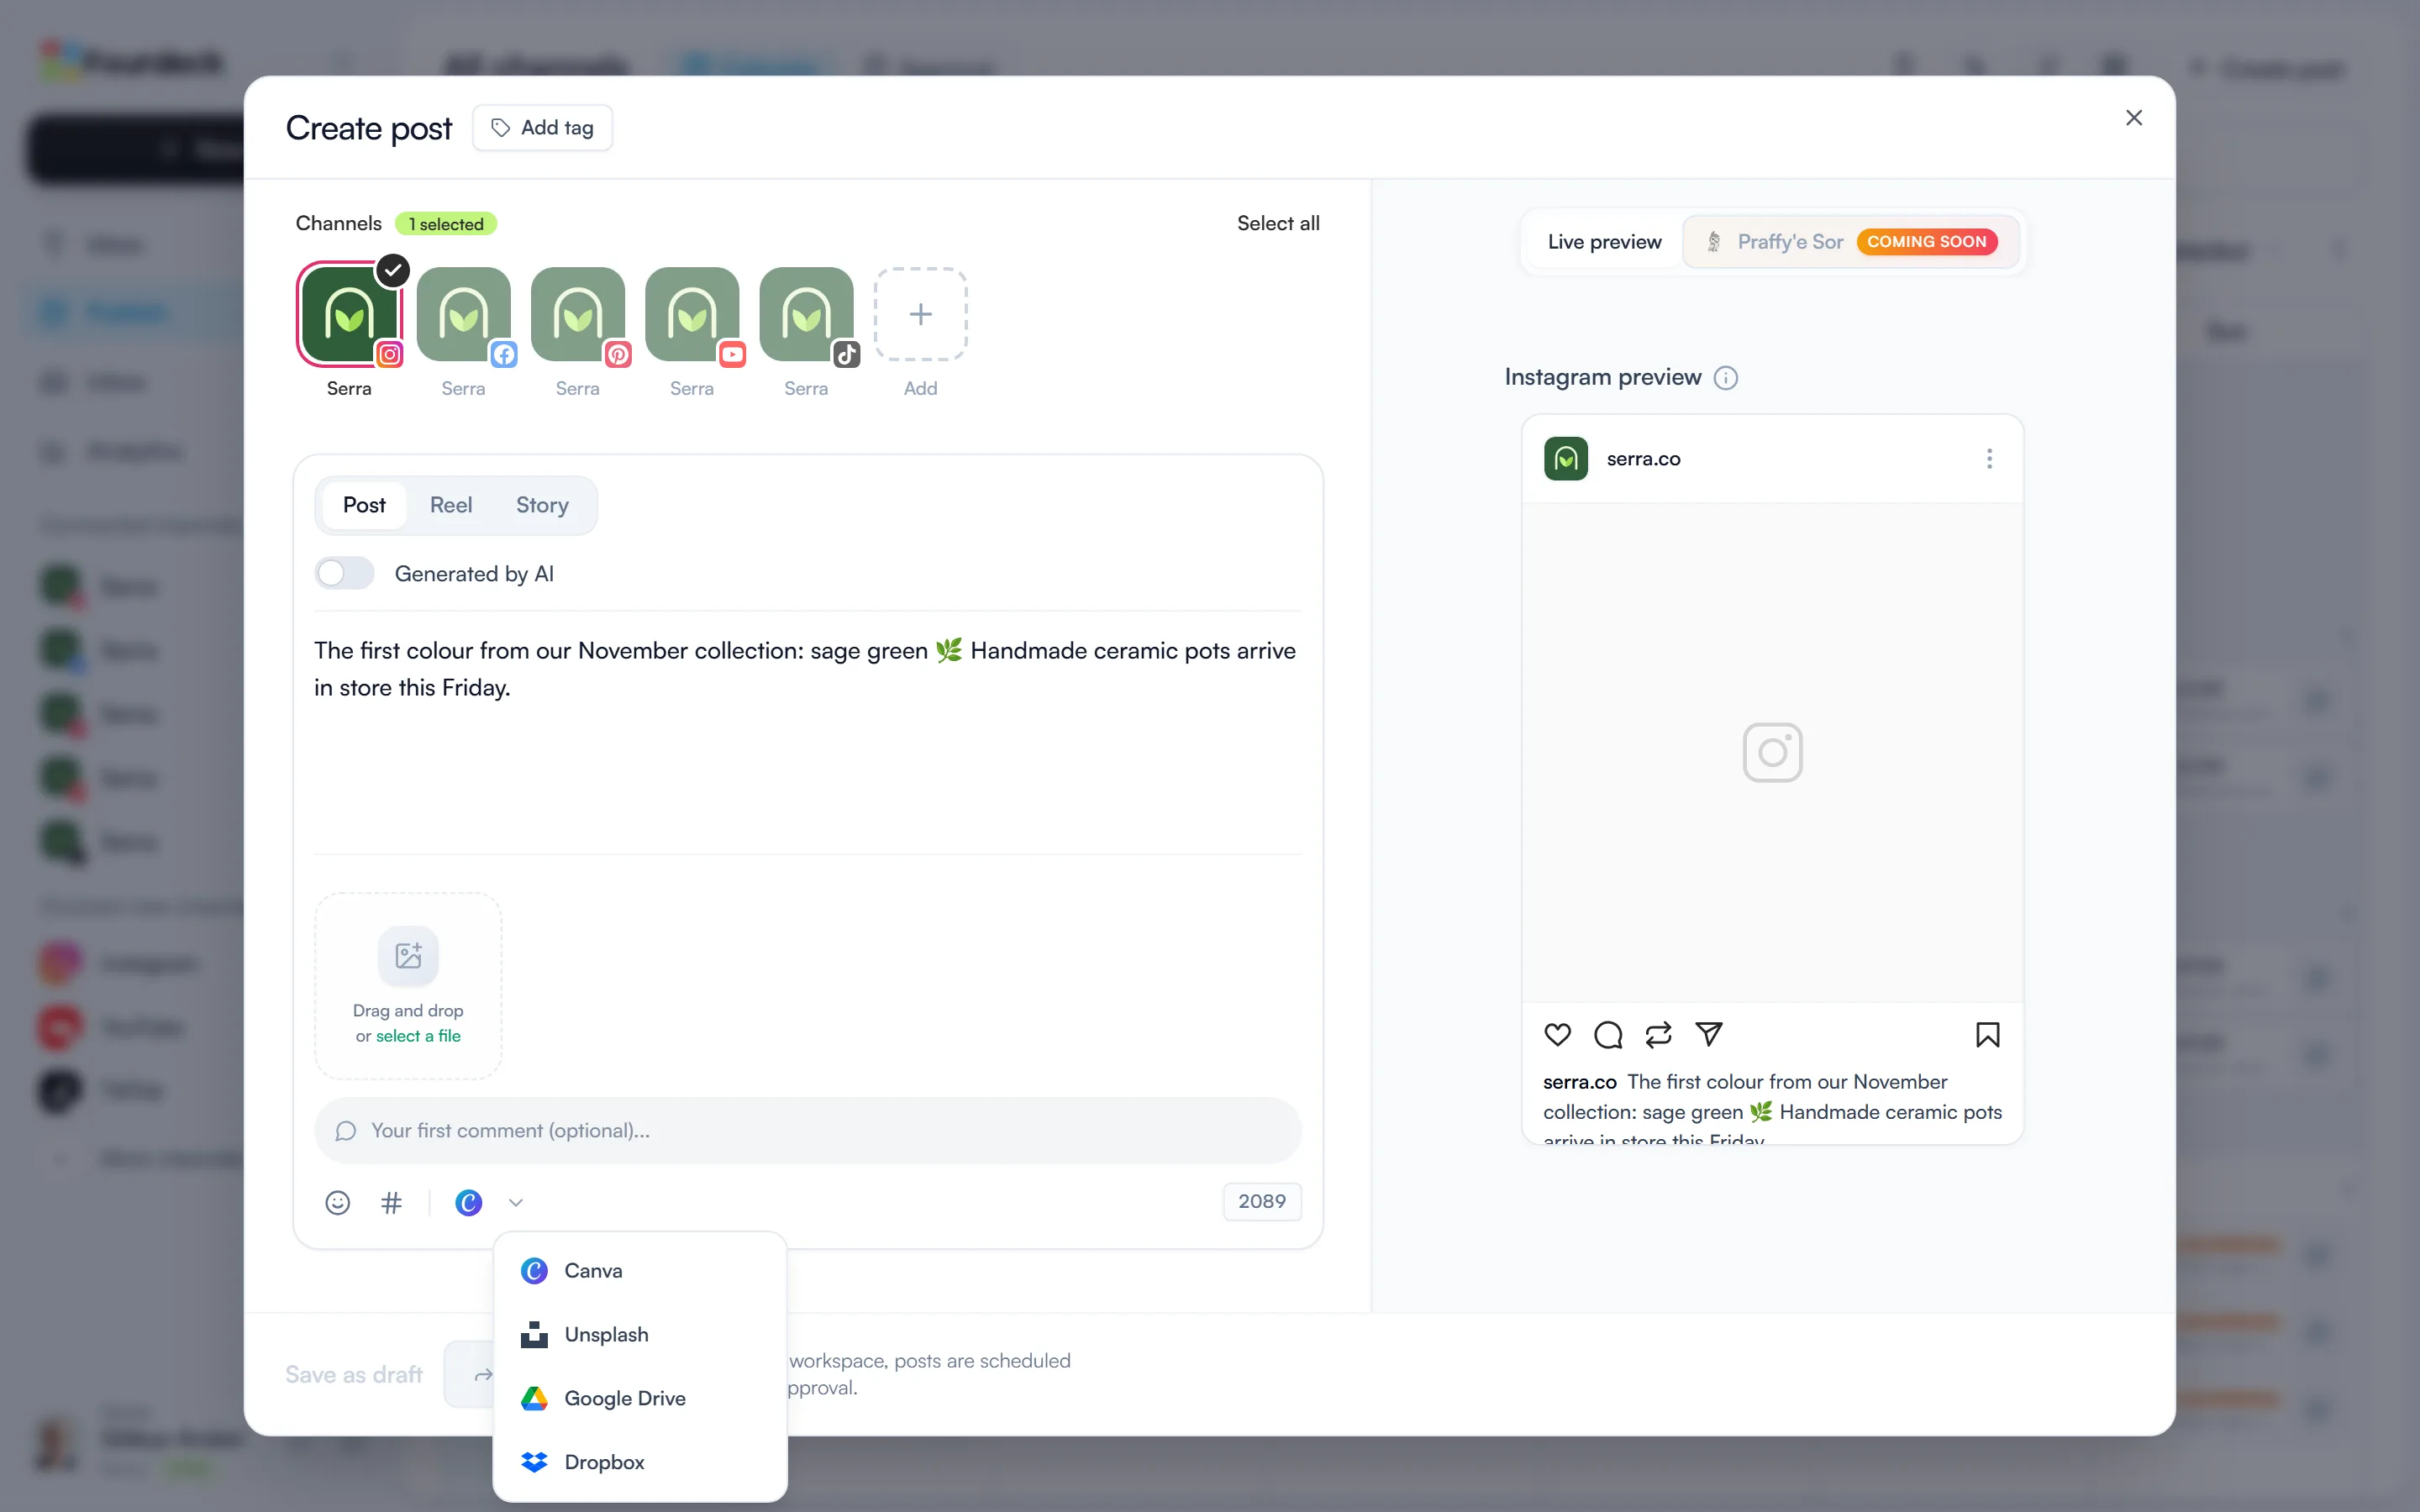
Task: Choose Unsplash from the integrations menu
Action: [640, 1334]
